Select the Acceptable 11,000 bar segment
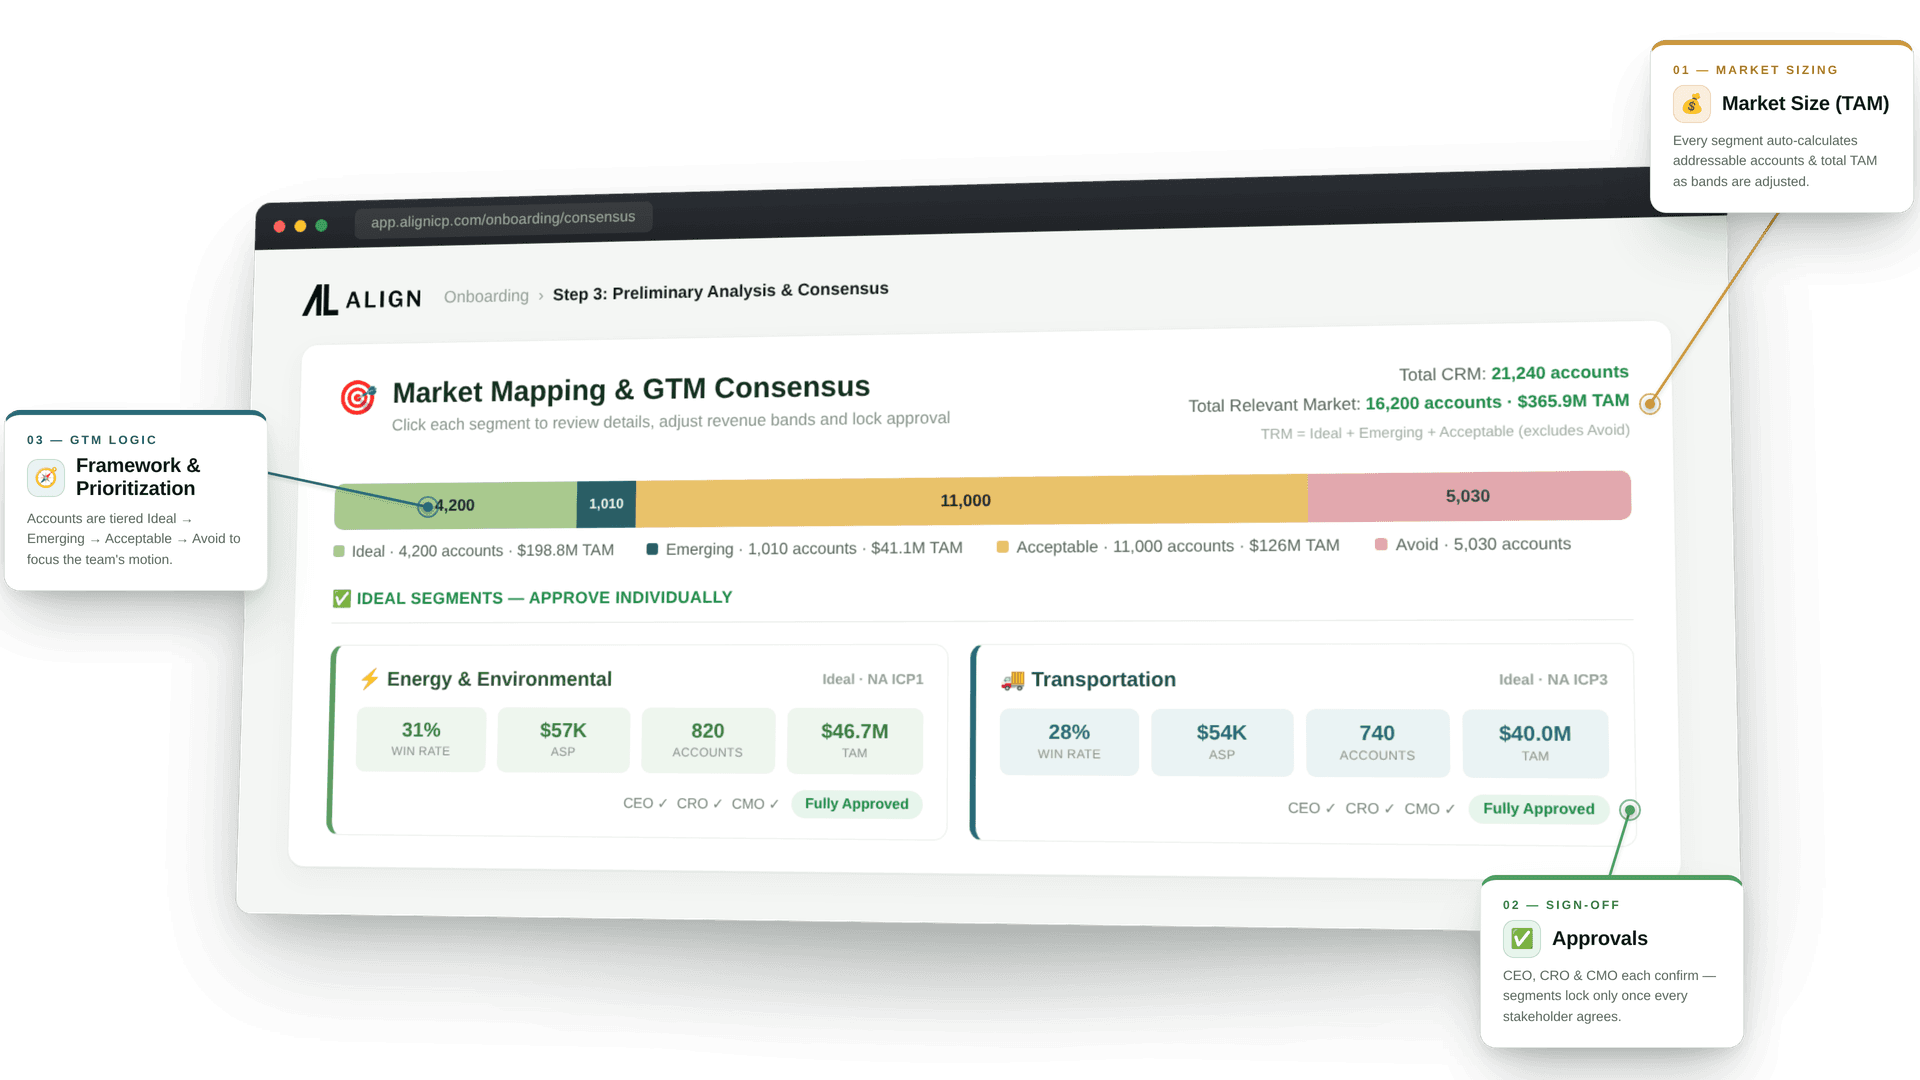This screenshot has width=1920, height=1080. tap(971, 500)
